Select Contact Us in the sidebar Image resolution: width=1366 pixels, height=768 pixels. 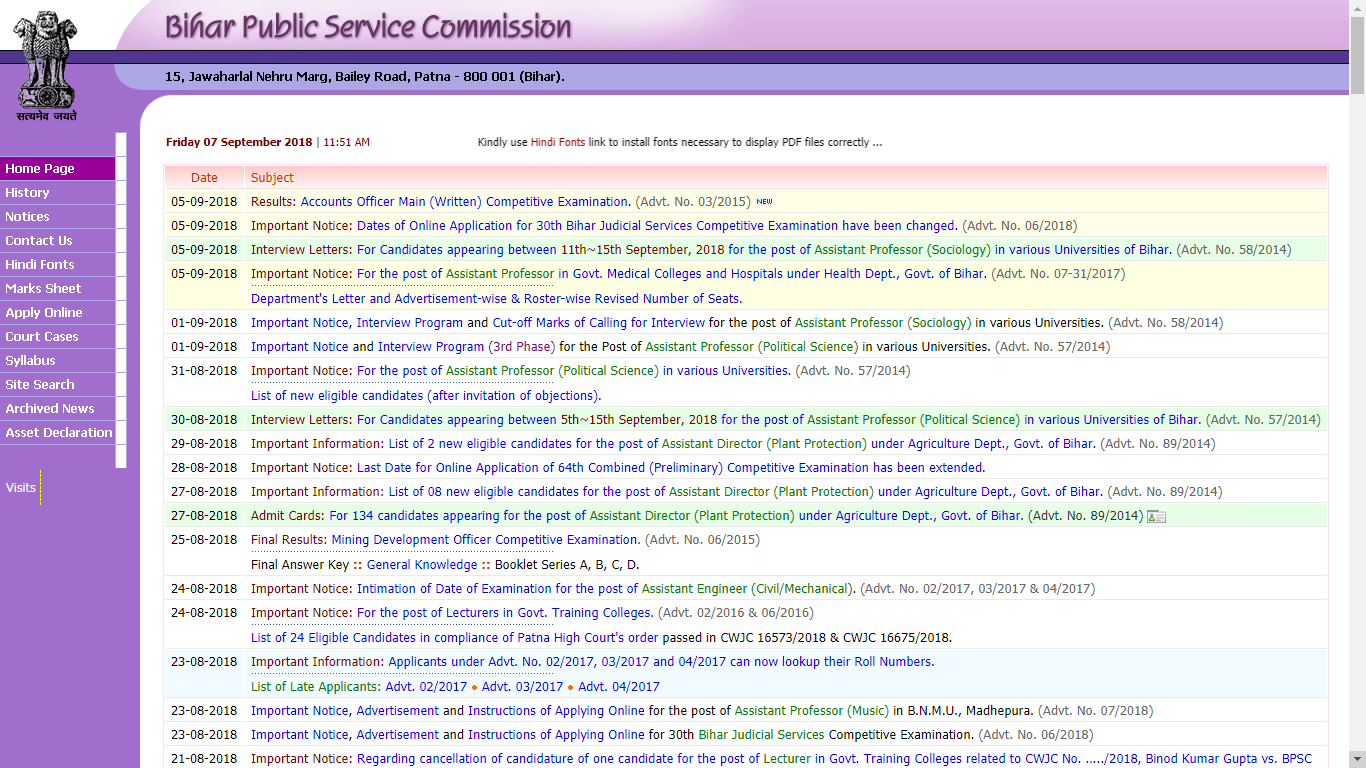pyautogui.click(x=58, y=241)
